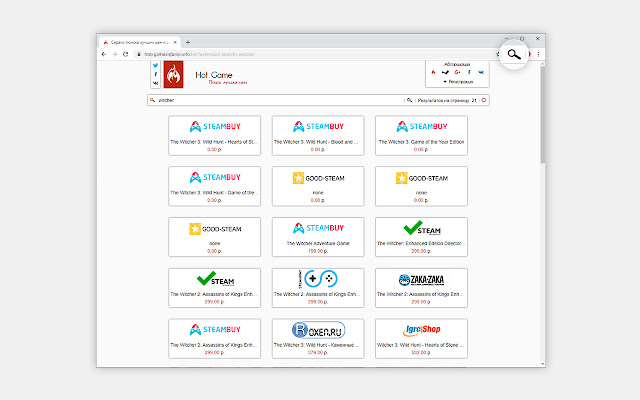This screenshot has width=640, height=400.
Task: Go back with the browser back arrow
Action: [x=104, y=54]
